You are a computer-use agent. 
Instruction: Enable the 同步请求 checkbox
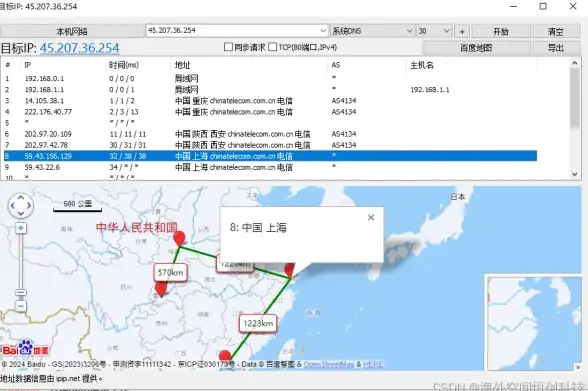point(228,47)
